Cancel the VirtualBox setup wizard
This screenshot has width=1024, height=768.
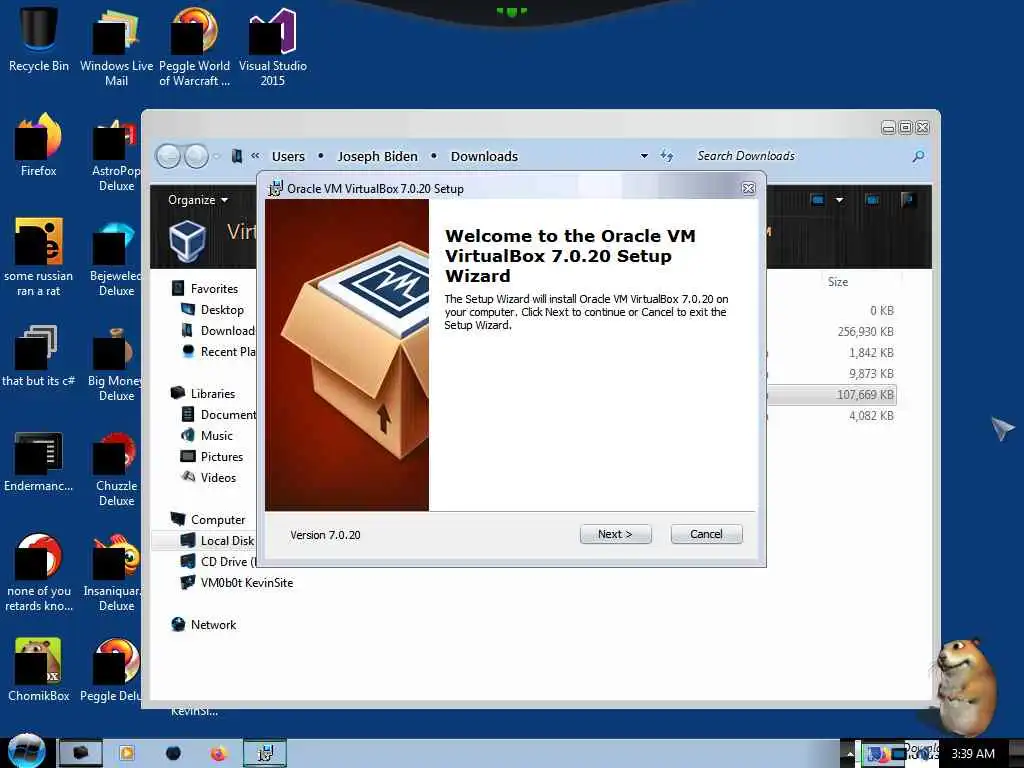click(x=706, y=534)
